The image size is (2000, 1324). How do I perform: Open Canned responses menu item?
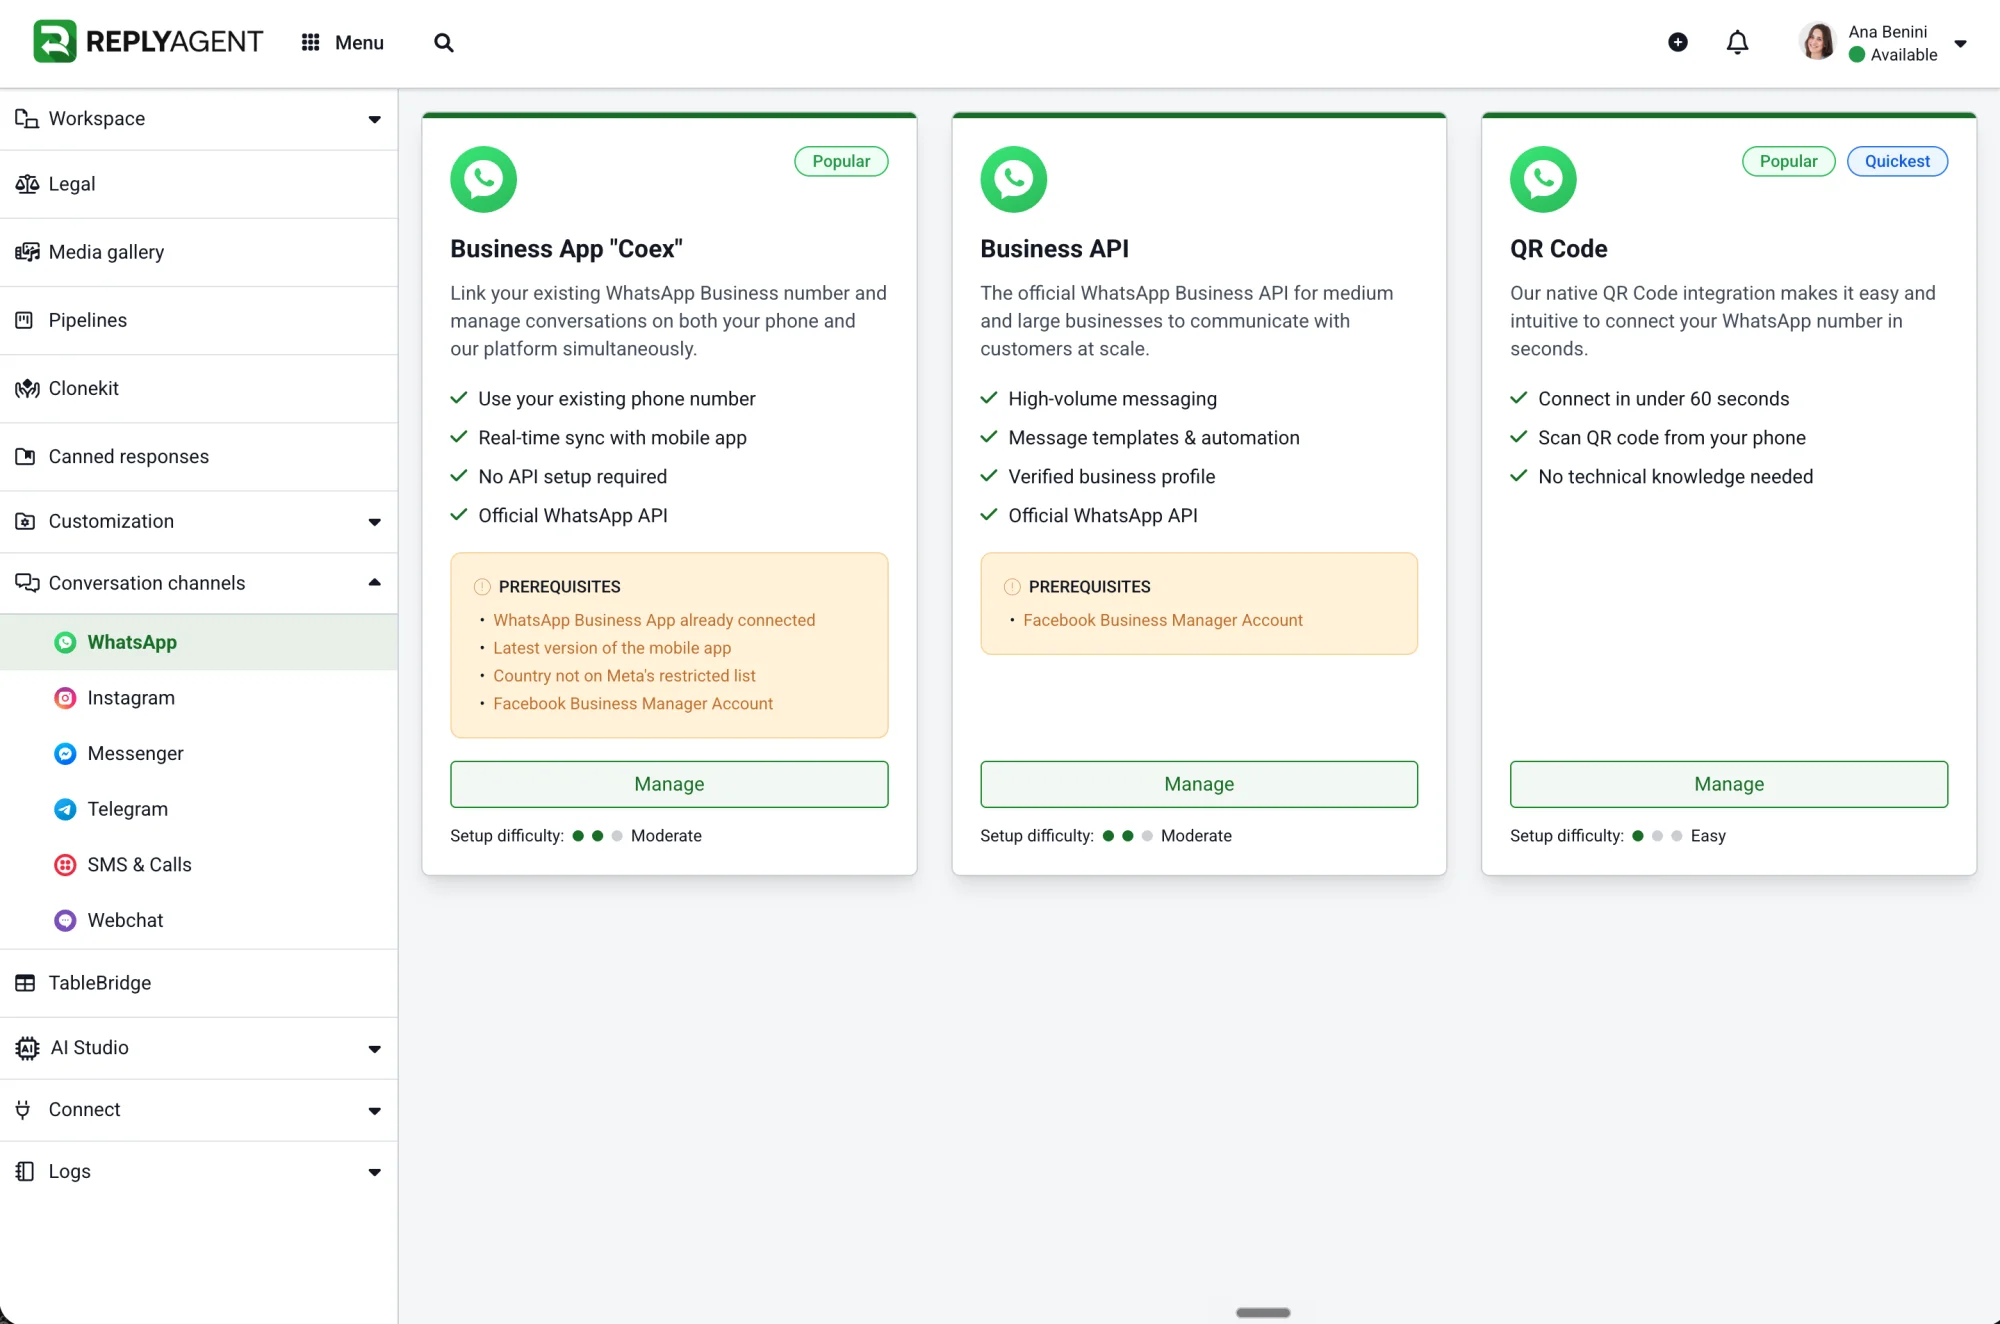pos(199,456)
